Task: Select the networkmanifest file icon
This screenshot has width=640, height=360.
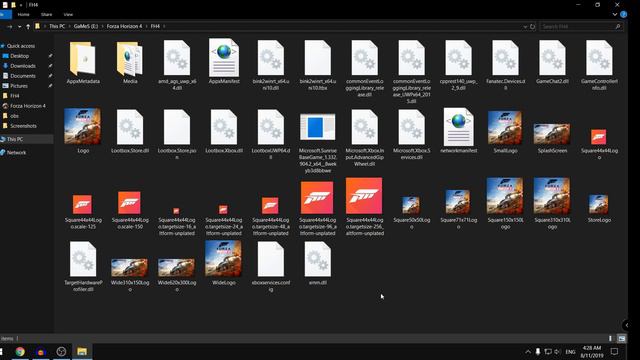Action: [458, 127]
